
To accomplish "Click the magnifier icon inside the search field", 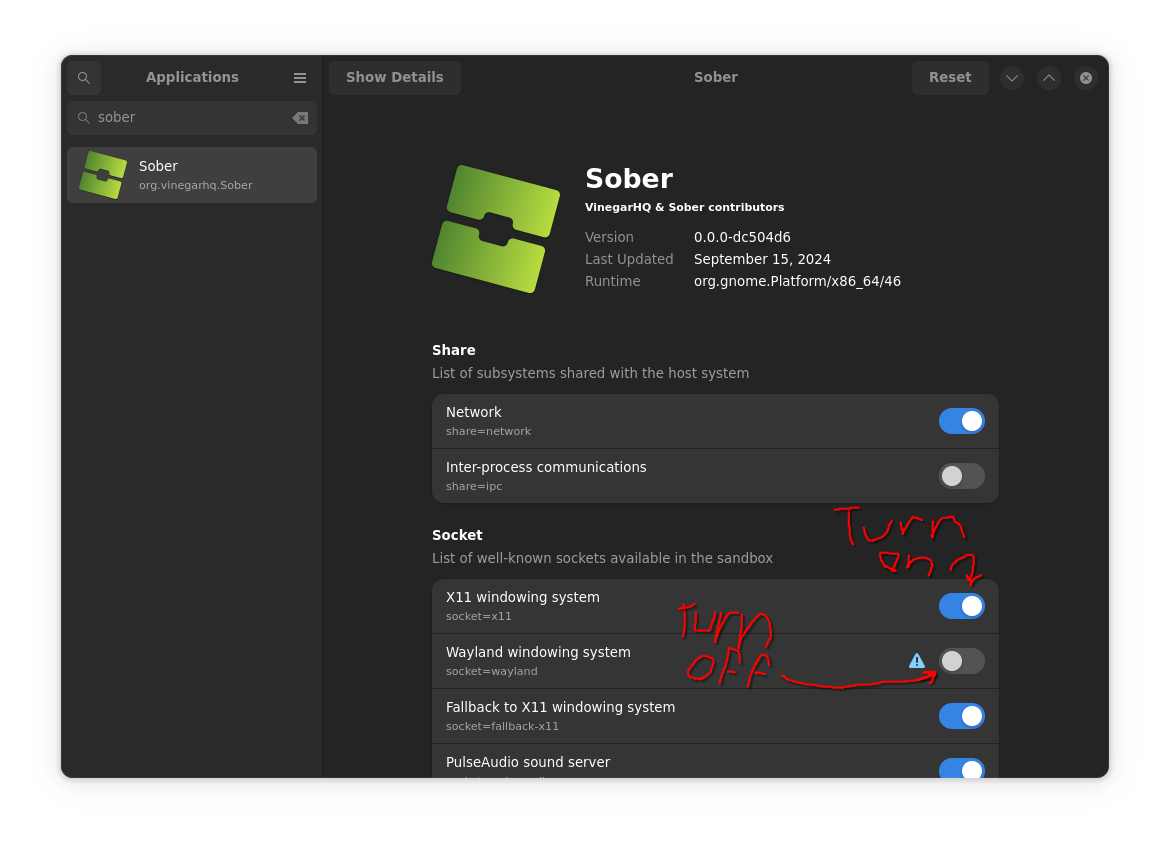I will (x=84, y=118).
